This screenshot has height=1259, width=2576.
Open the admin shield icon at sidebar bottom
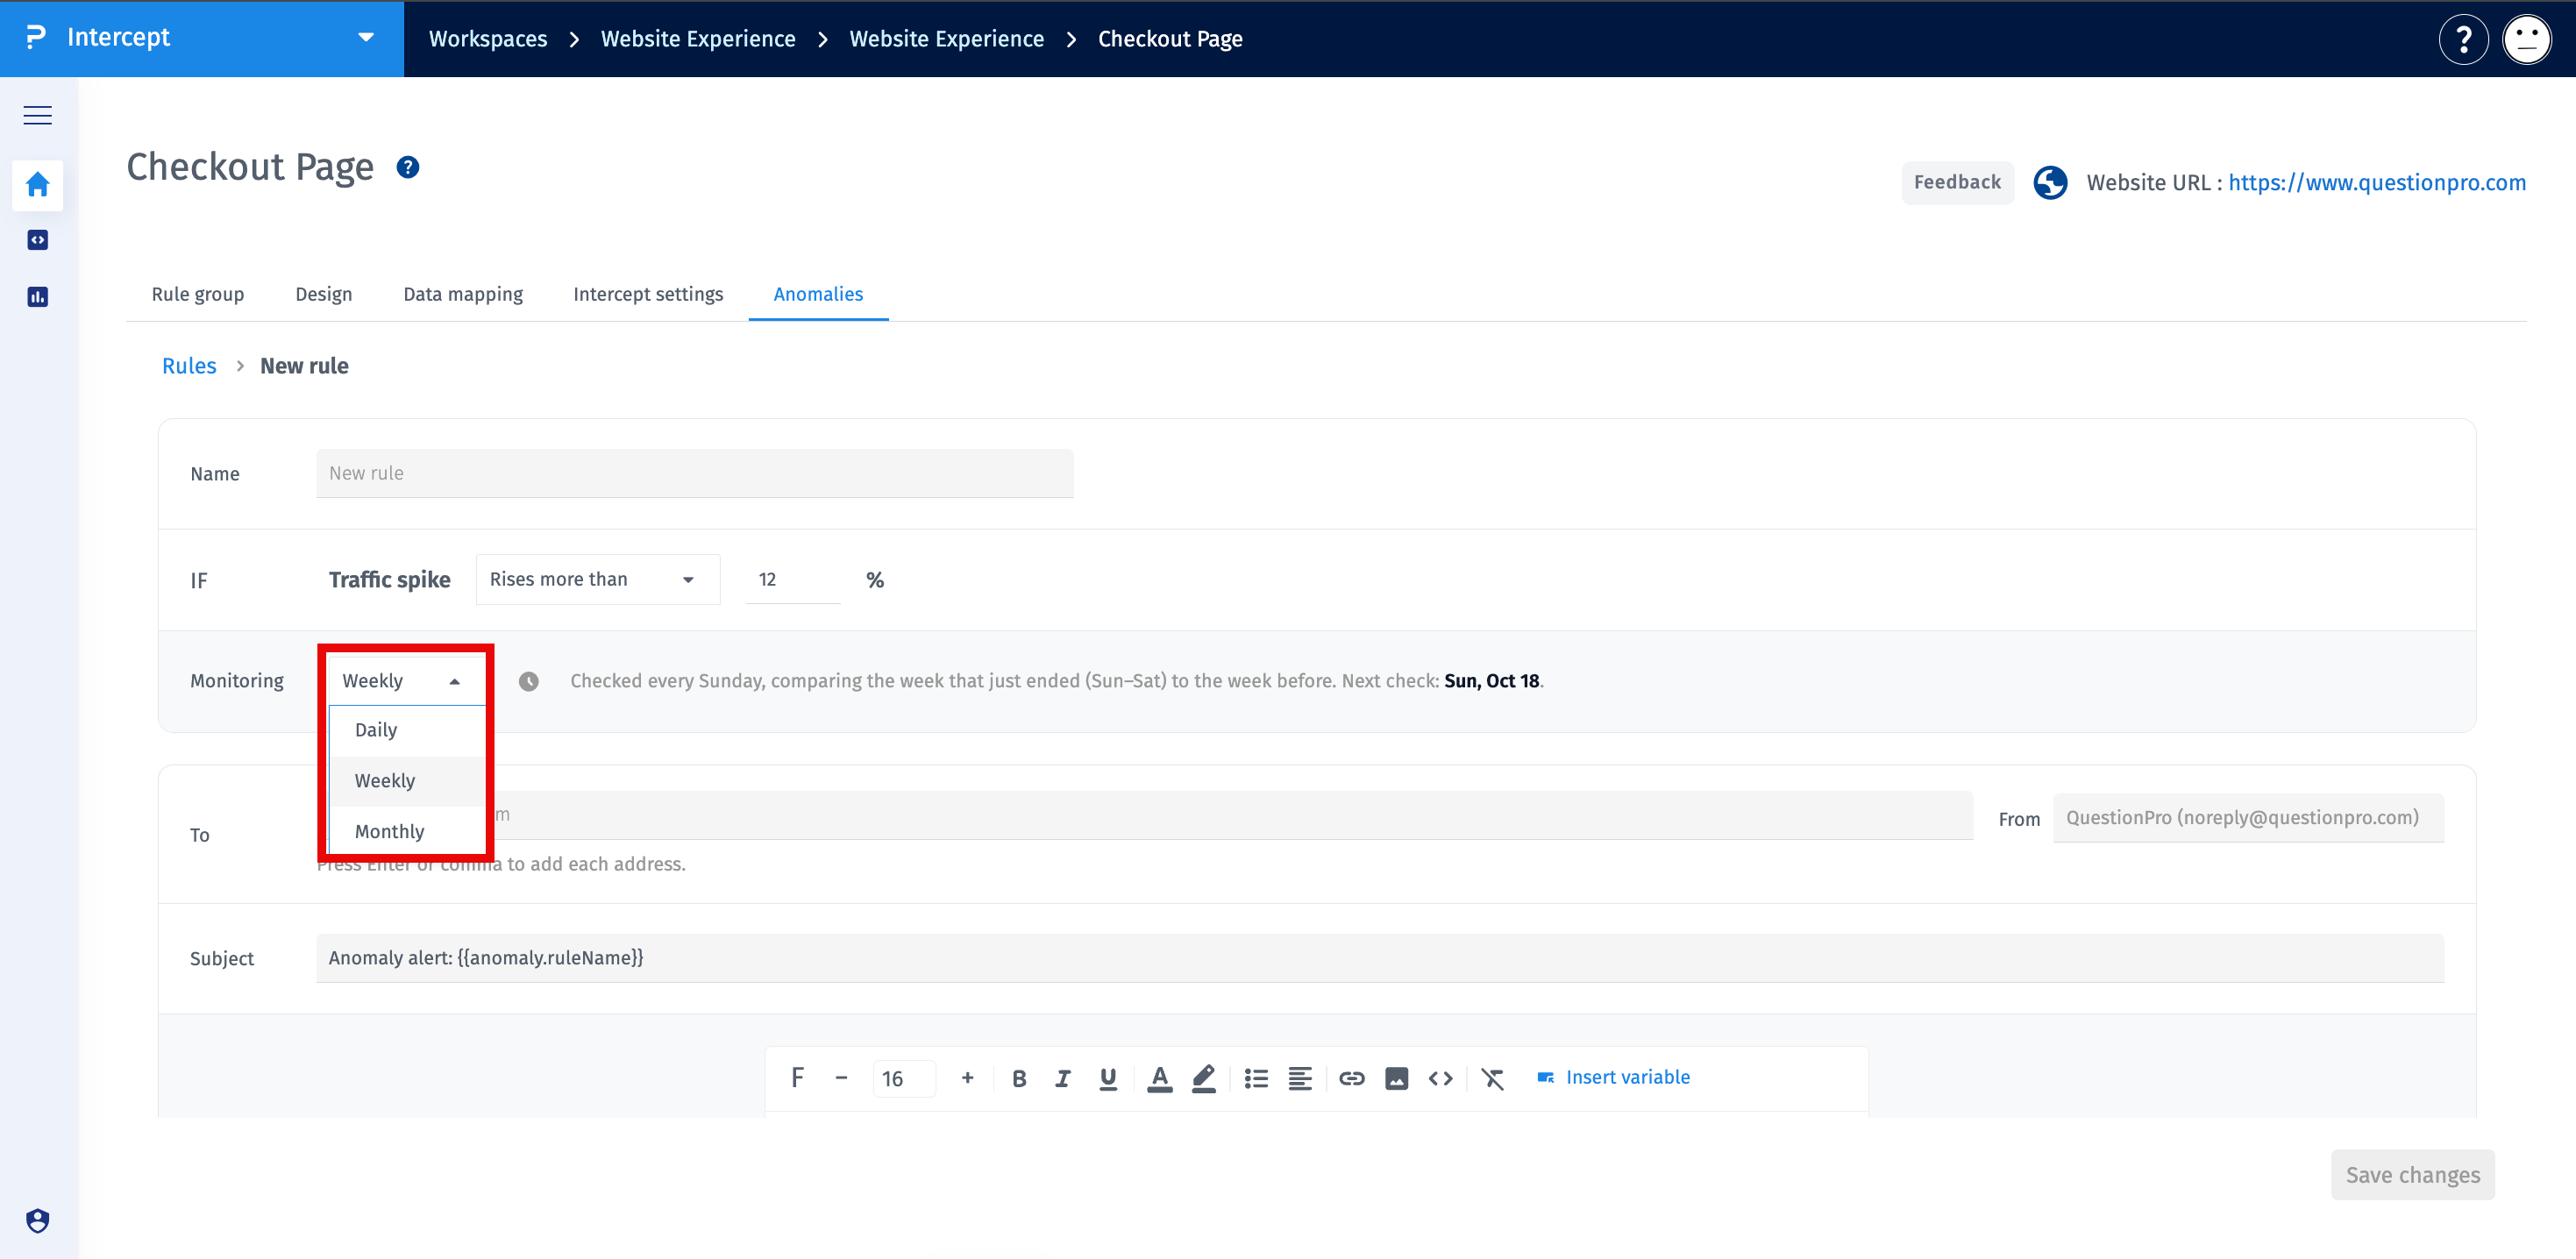coord(37,1220)
